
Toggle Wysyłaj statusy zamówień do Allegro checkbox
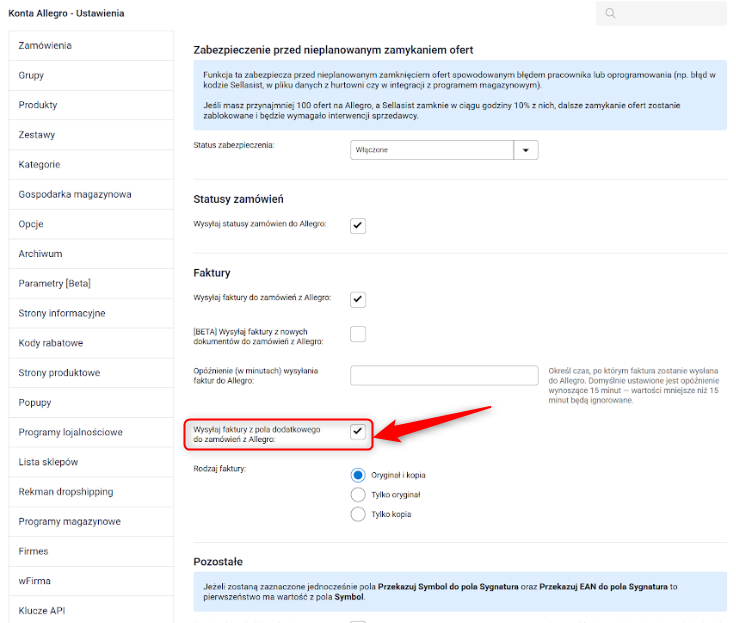point(358,225)
